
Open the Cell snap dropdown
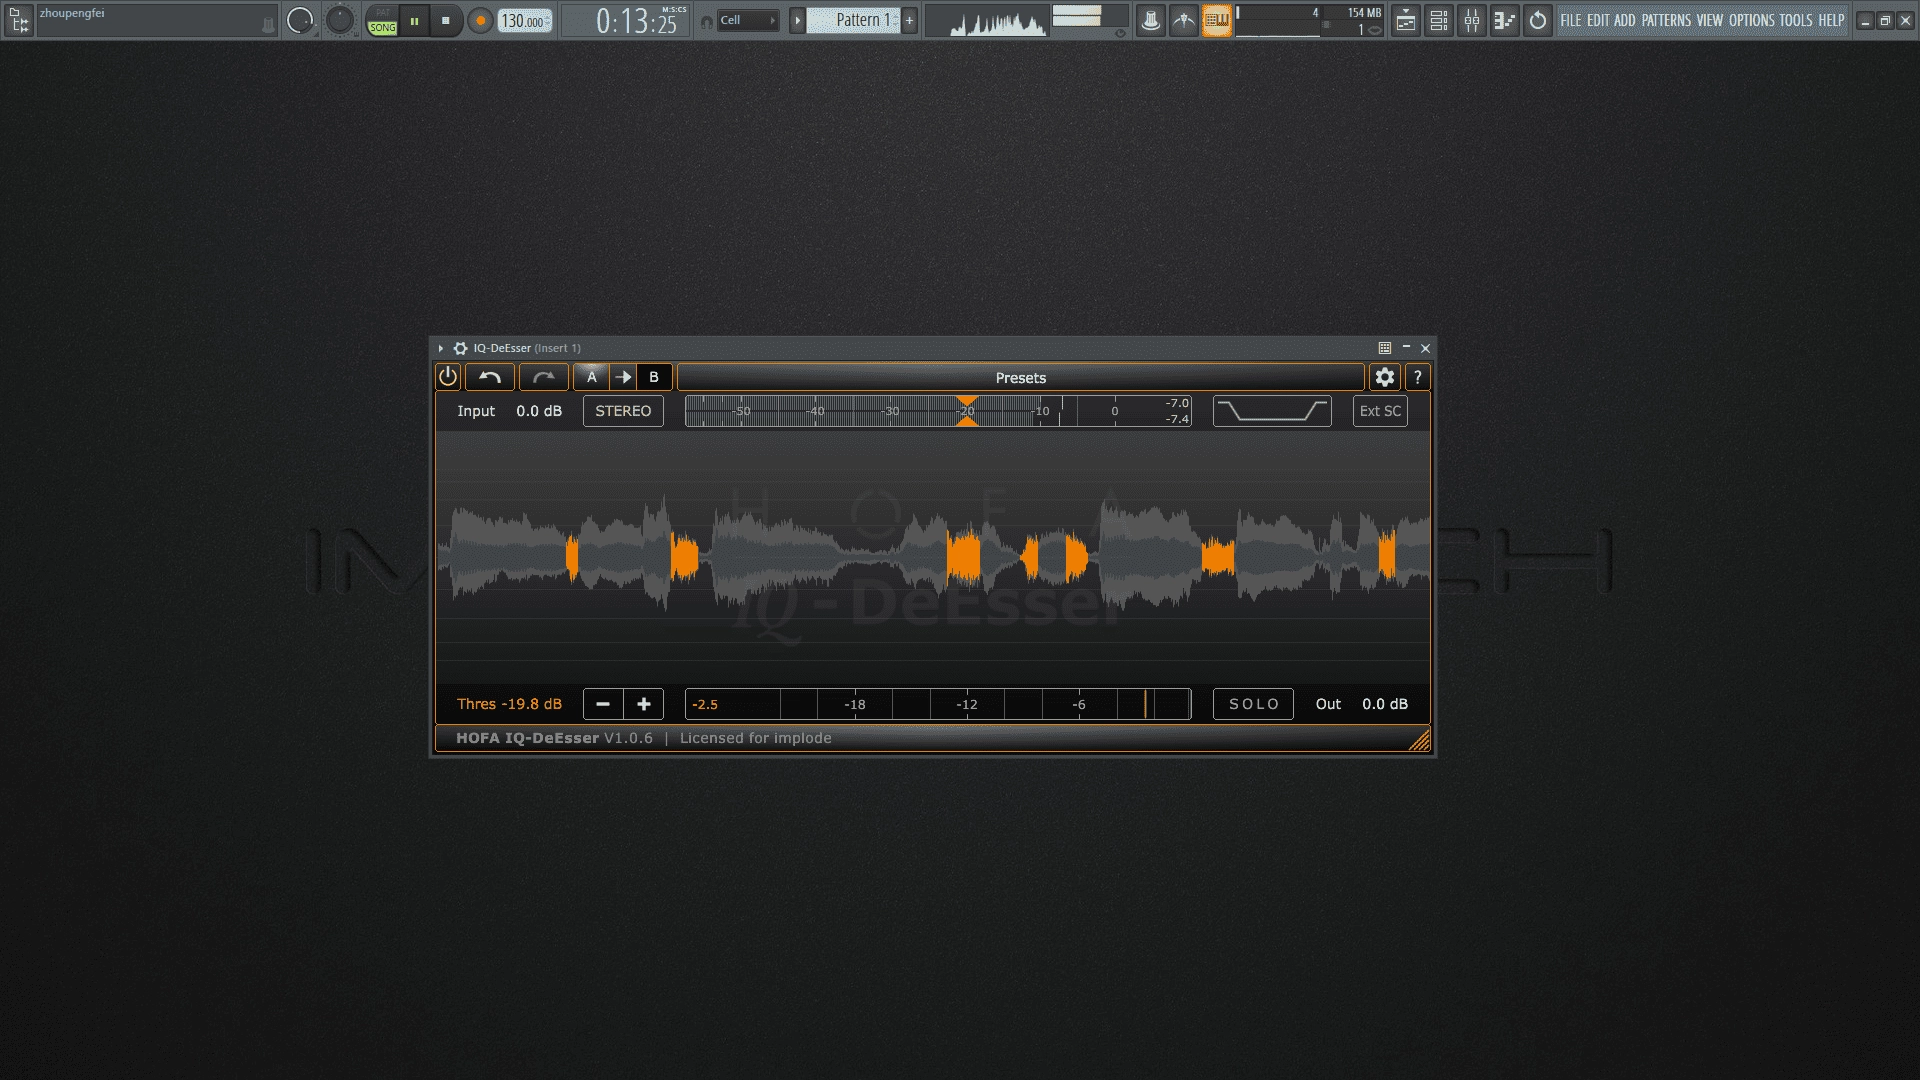(748, 20)
